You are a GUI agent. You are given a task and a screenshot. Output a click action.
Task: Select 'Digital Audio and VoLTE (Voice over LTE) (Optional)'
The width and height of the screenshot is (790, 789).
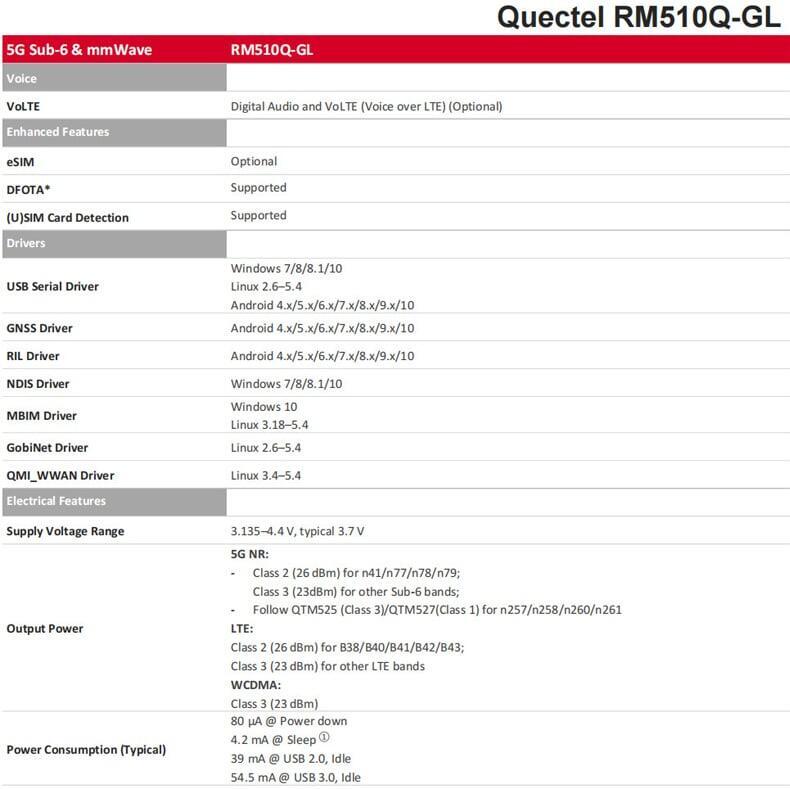(366, 106)
